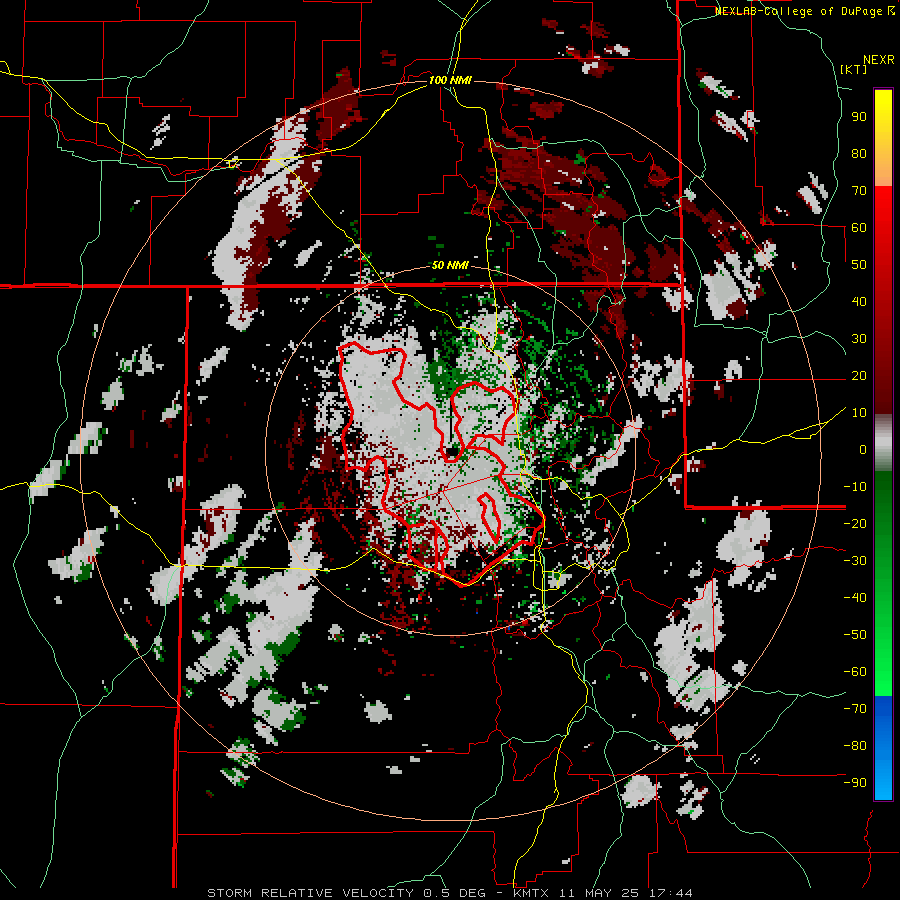Click the 70 value on the velocity scale
This screenshot has height=900, width=900.
859,191
